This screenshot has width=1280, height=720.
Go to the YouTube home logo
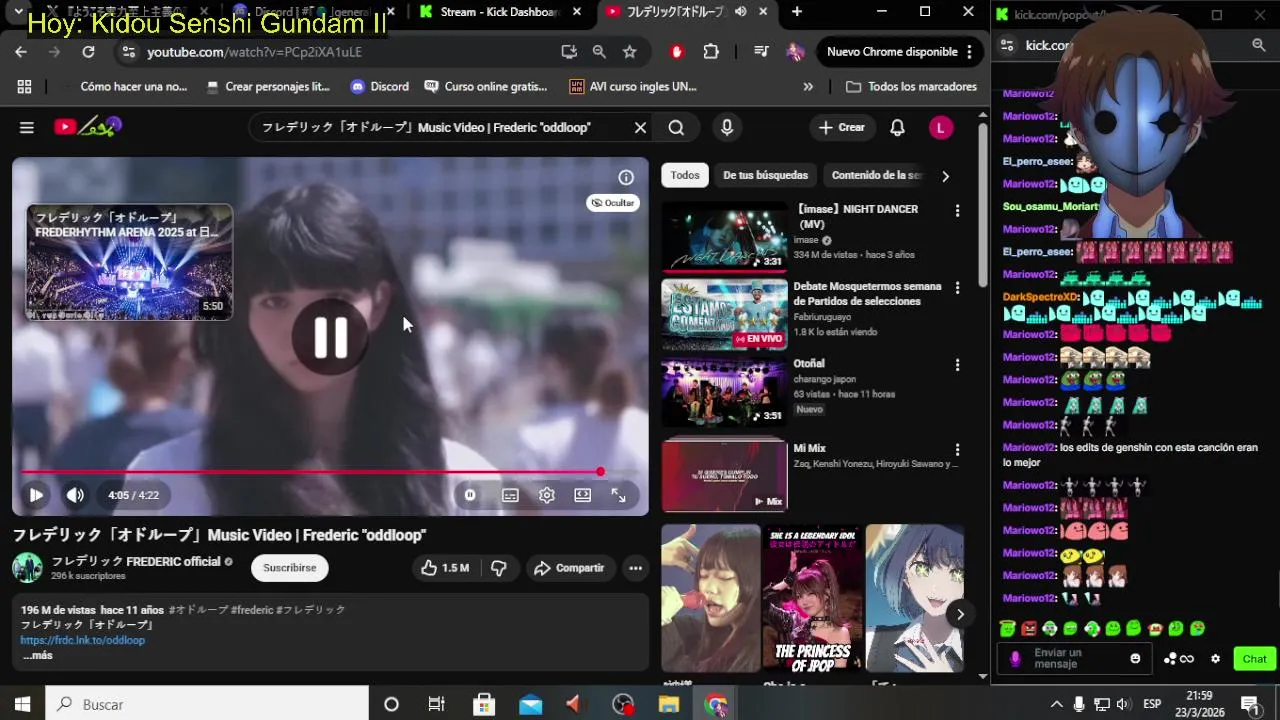87,127
